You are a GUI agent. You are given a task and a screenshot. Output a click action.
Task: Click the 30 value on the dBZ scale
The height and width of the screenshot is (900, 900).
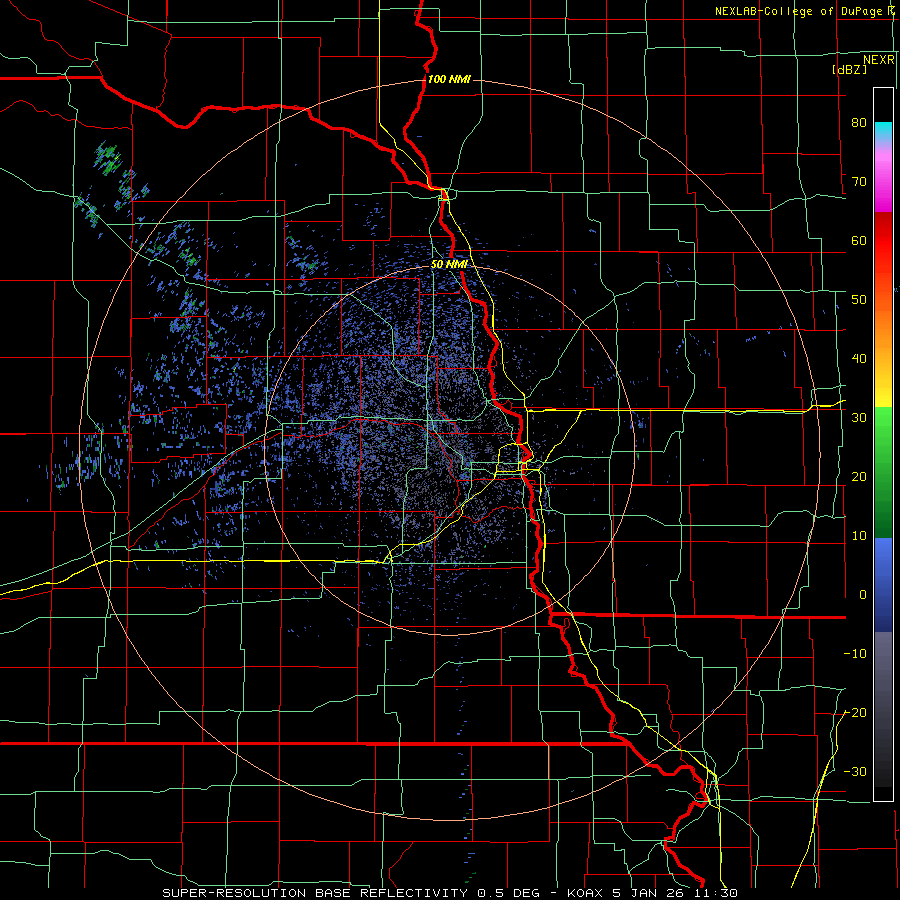pyautogui.click(x=859, y=418)
